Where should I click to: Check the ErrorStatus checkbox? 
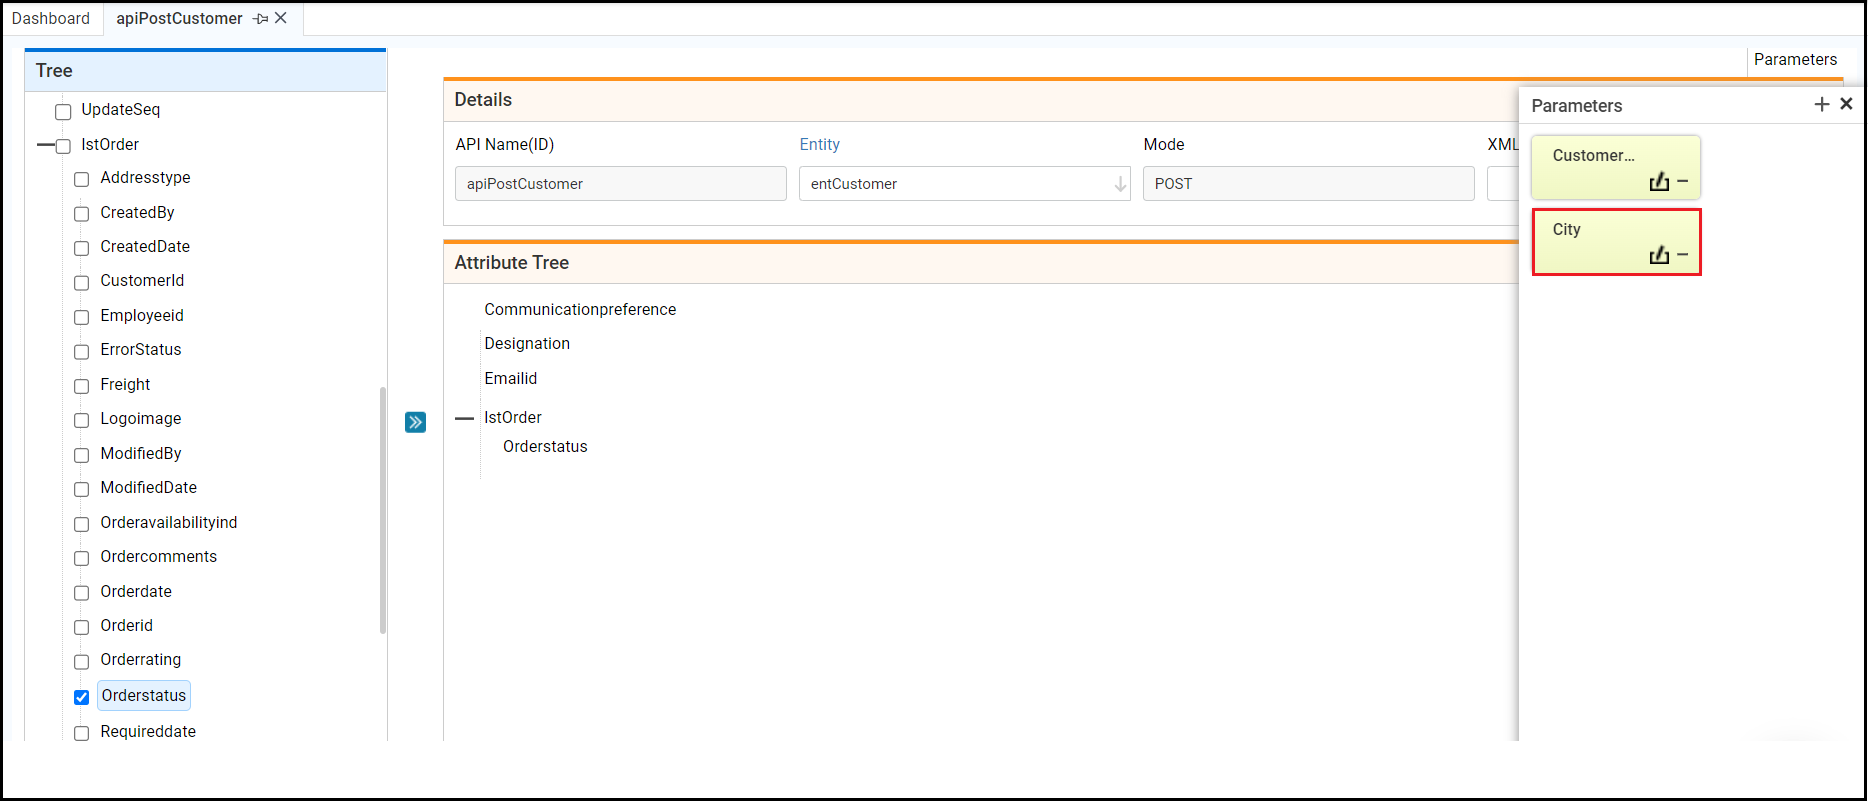82,352
